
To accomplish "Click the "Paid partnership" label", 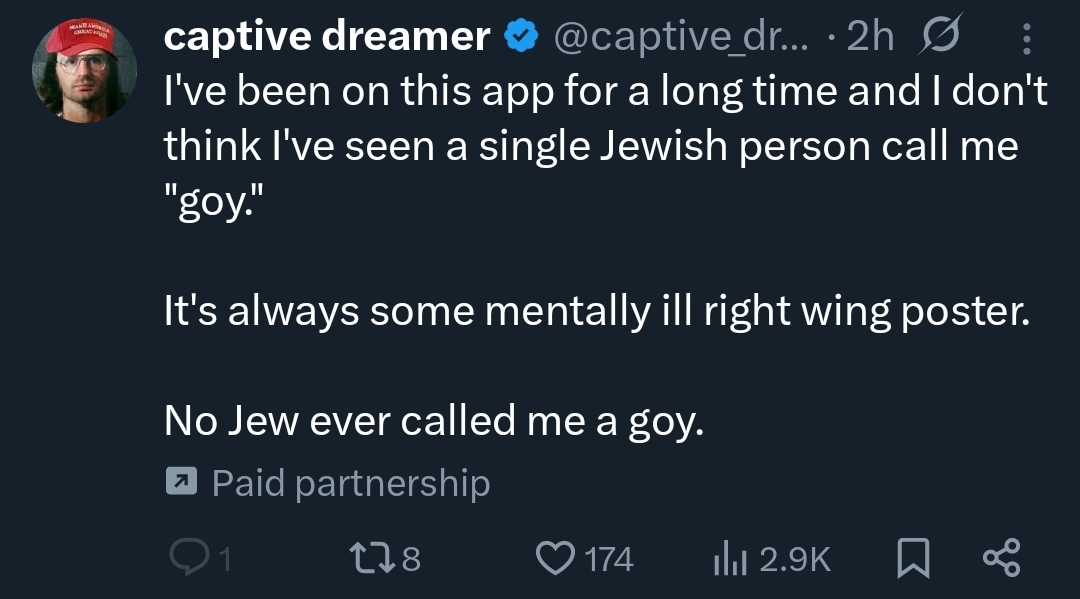I will [x=351, y=484].
